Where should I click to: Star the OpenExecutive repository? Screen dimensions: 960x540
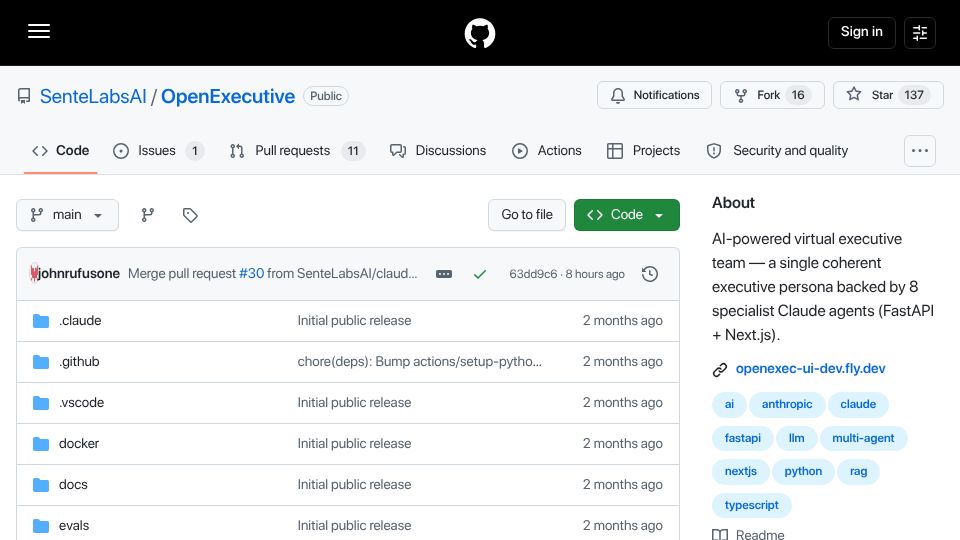888,95
